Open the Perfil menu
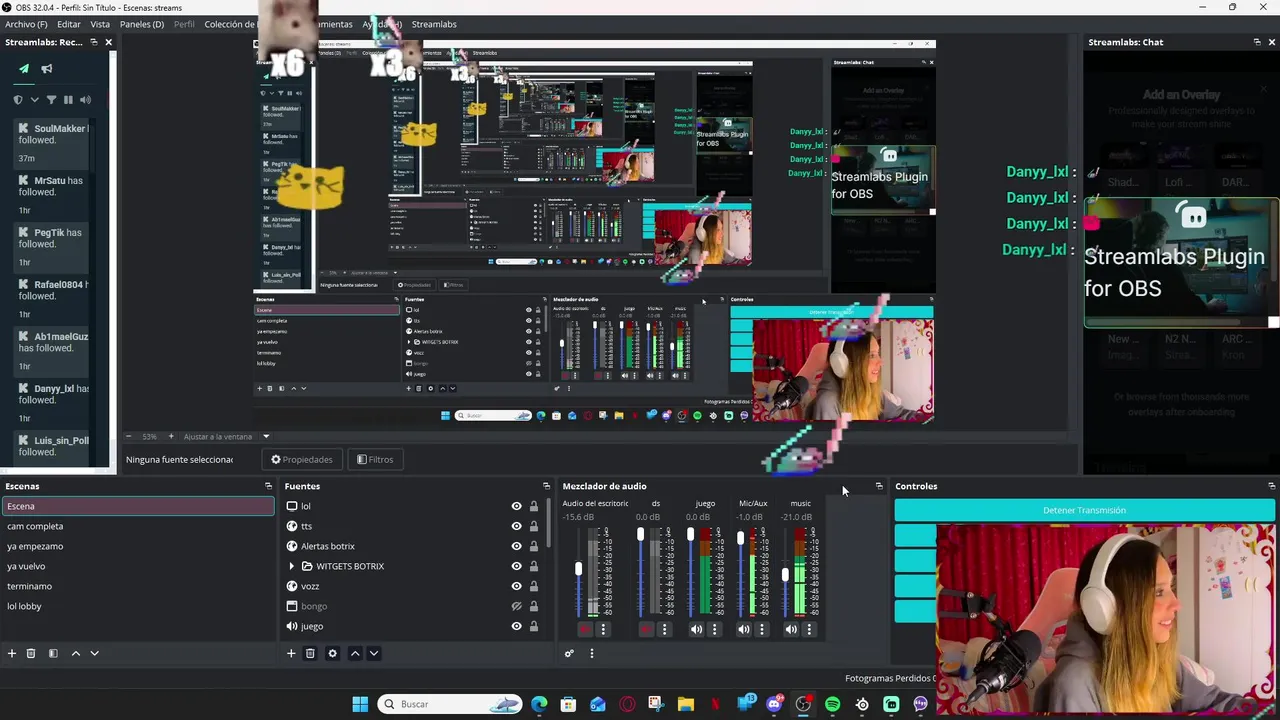 (184, 24)
